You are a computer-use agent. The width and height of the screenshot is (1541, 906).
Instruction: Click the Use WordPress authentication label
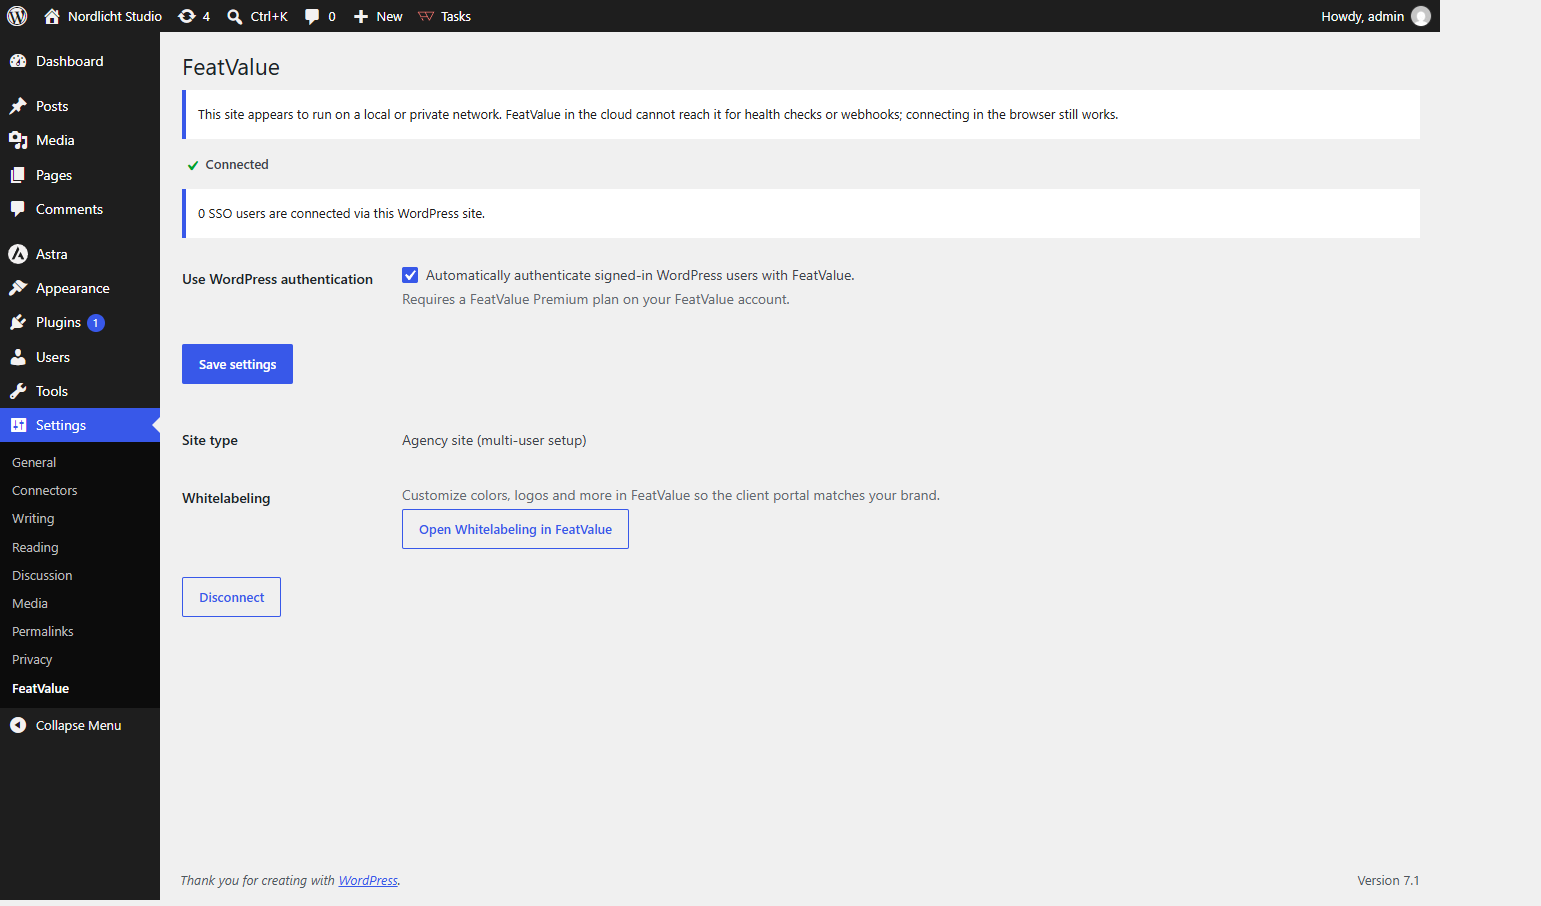[x=277, y=279]
